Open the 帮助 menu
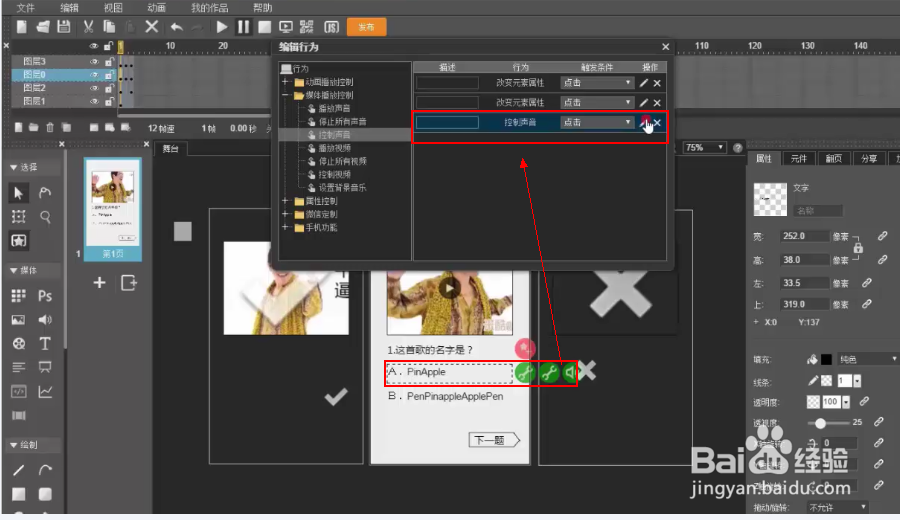Viewport: 900px width, 520px height. (262, 7)
